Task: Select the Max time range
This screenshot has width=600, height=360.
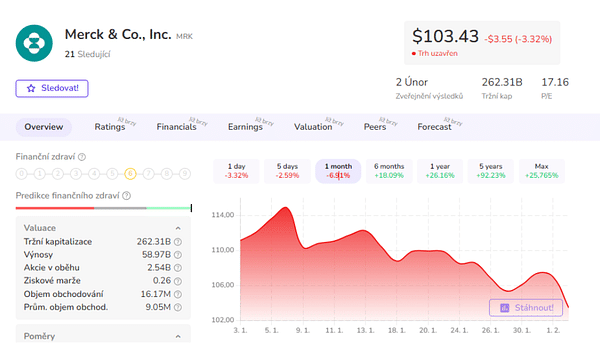Action: [x=542, y=171]
